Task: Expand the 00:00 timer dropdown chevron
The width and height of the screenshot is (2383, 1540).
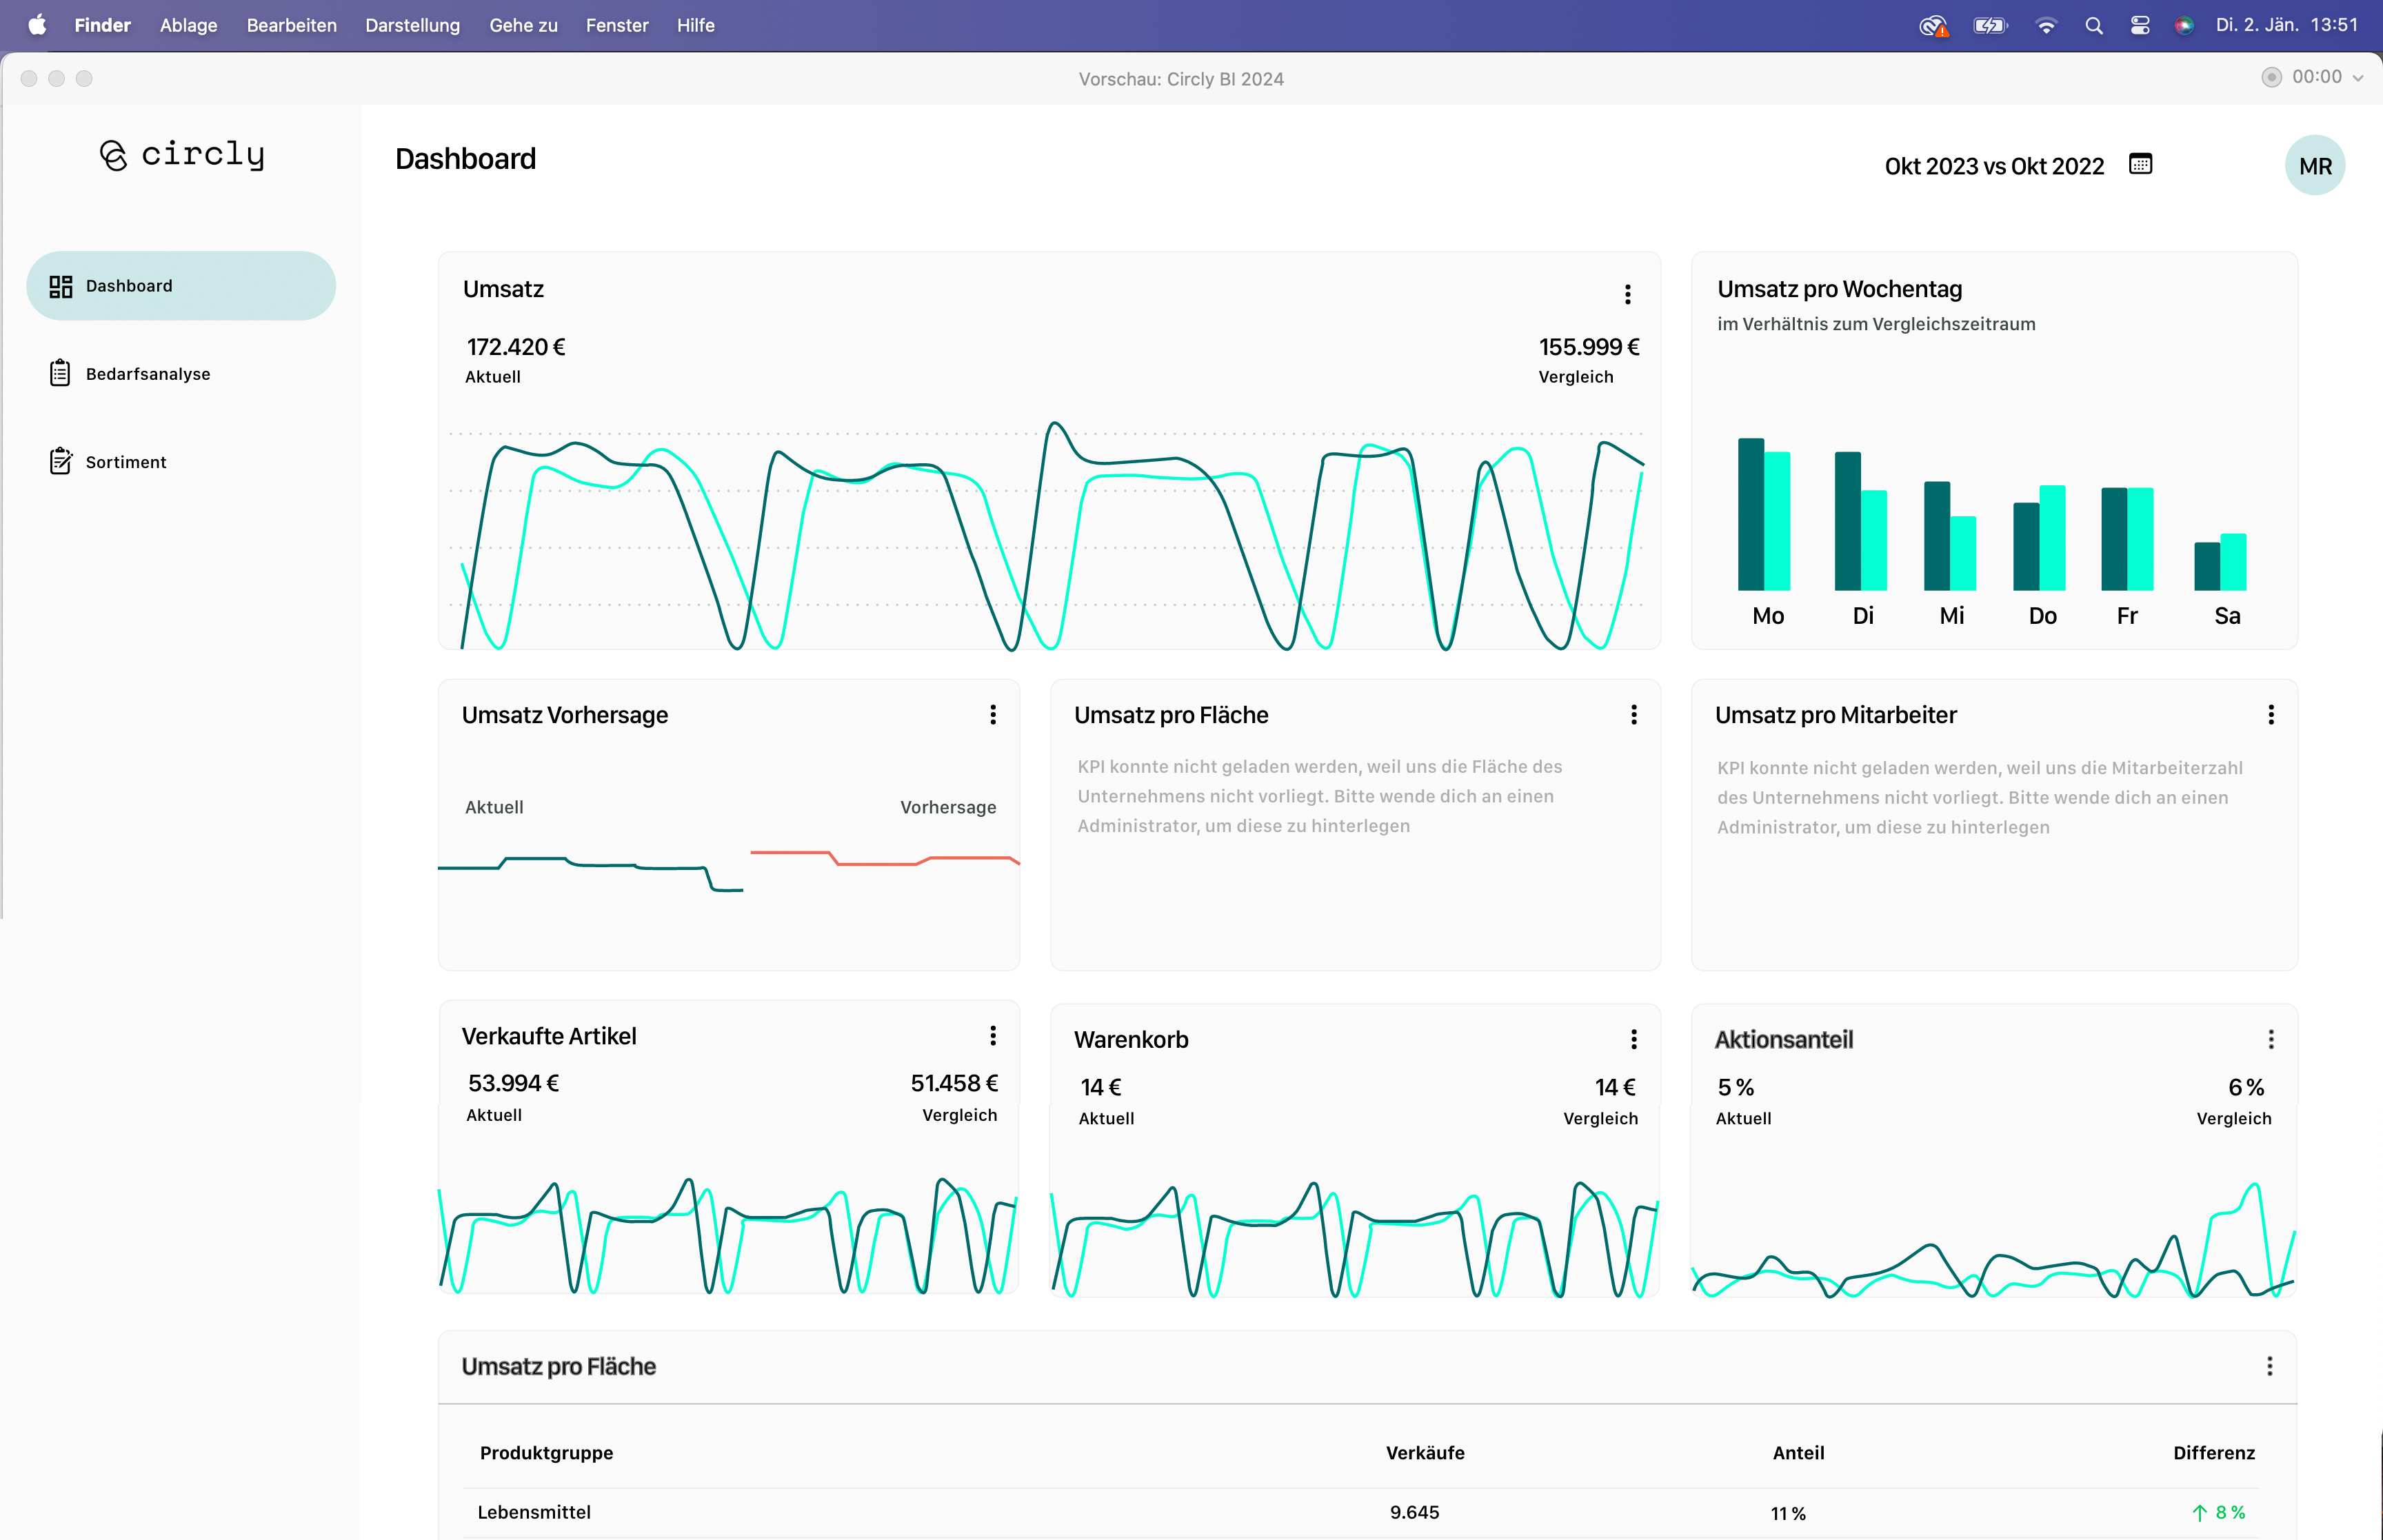Action: [x=2358, y=78]
